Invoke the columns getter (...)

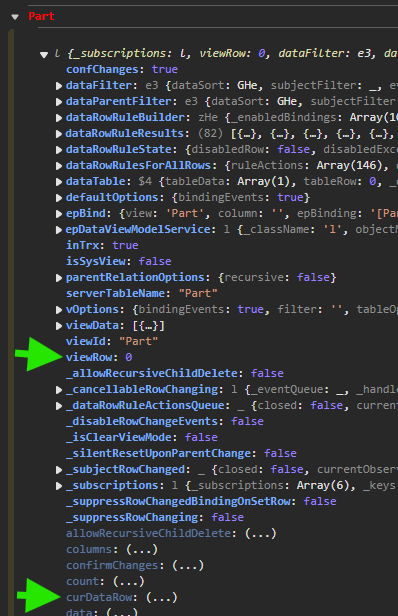pos(141,549)
